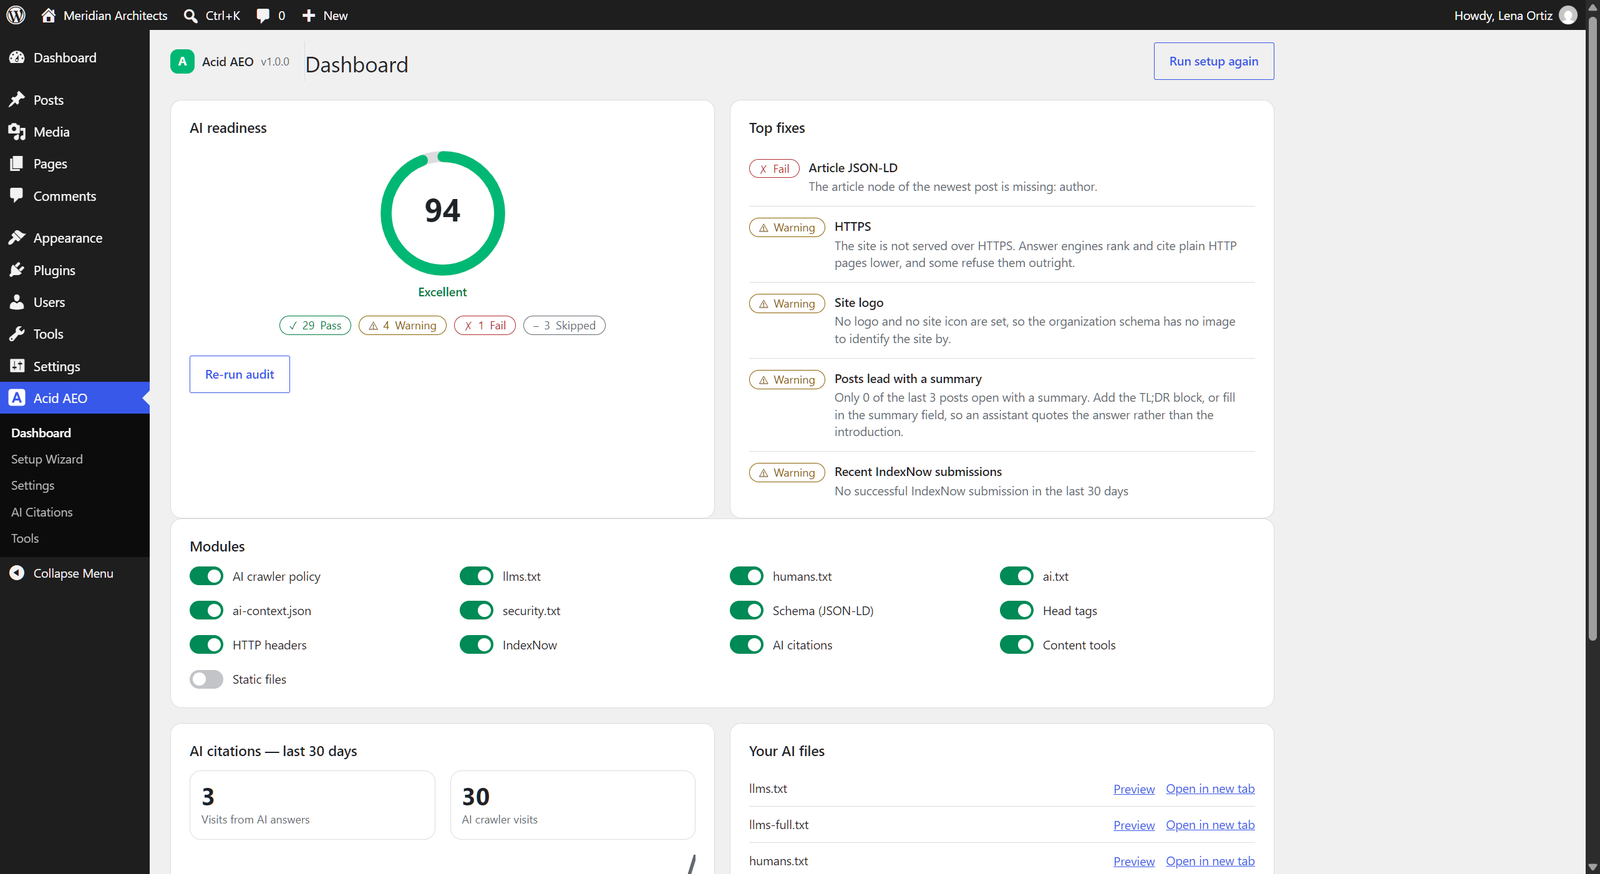
Task: Open Acid AEO Settings submenu item
Action: click(33, 485)
